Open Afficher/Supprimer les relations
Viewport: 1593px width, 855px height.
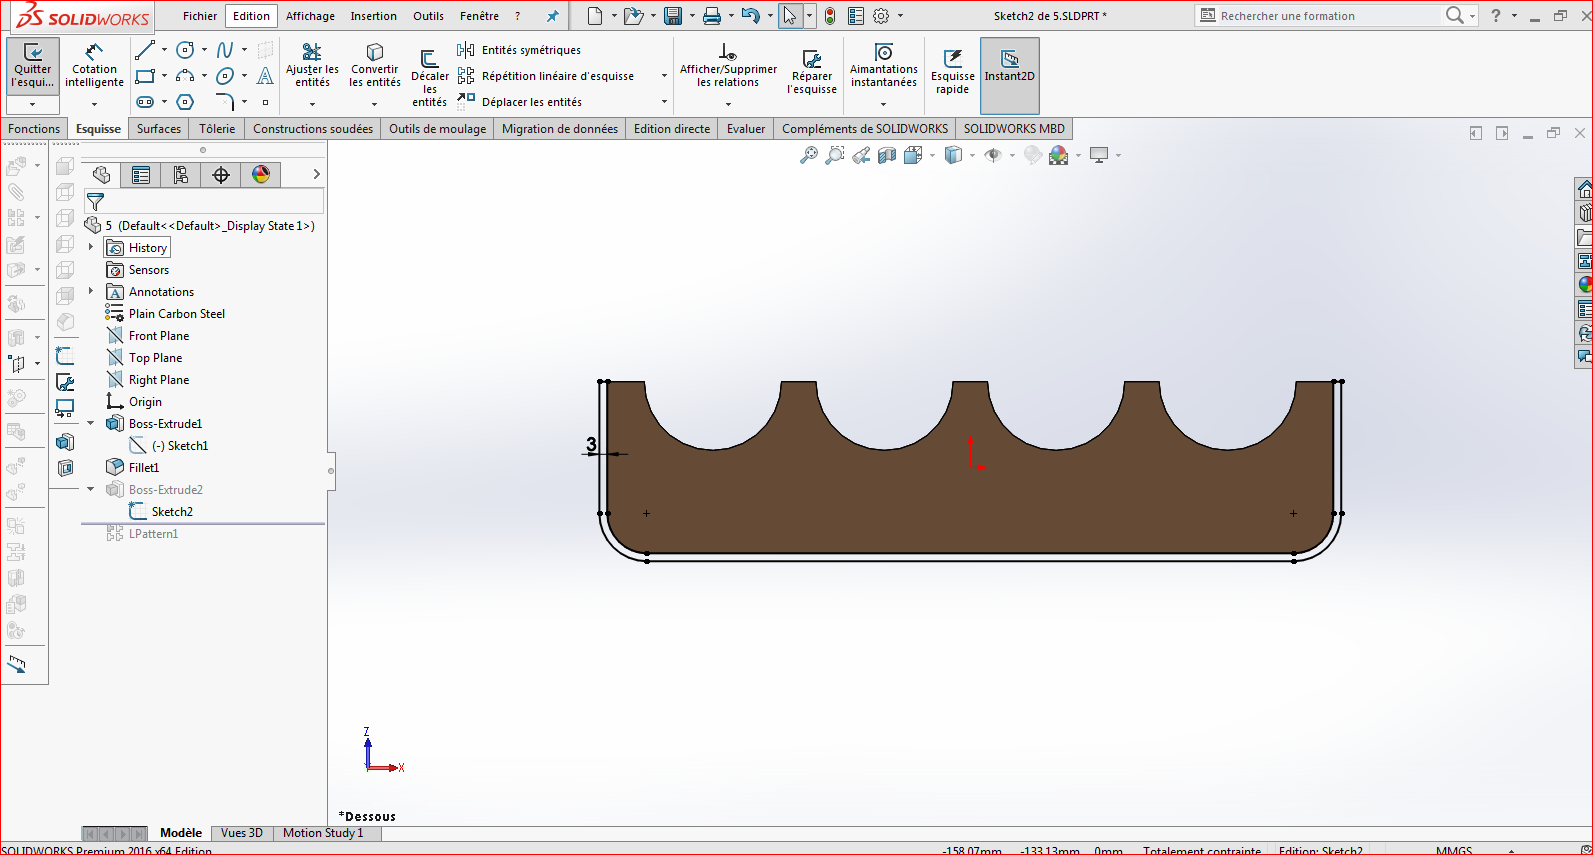728,66
